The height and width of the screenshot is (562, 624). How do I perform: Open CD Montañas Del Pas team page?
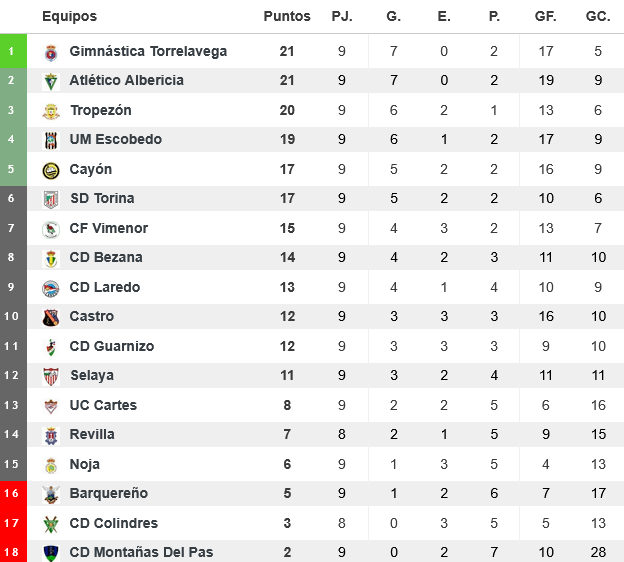click(x=141, y=552)
